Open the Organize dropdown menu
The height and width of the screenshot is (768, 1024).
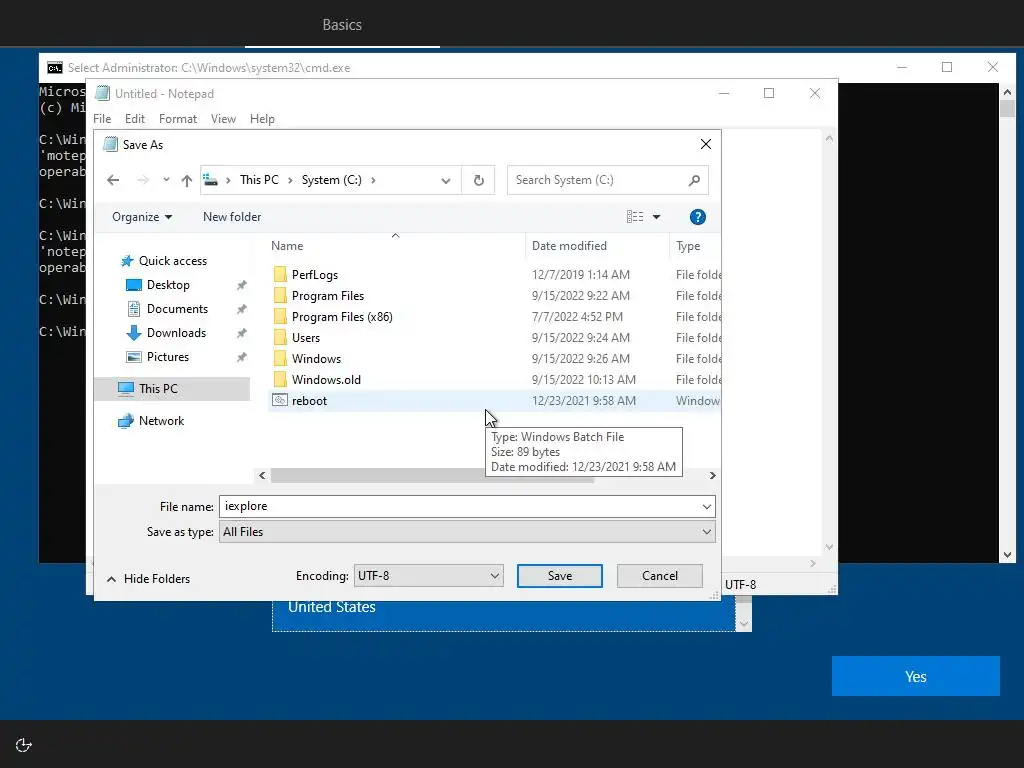point(142,217)
